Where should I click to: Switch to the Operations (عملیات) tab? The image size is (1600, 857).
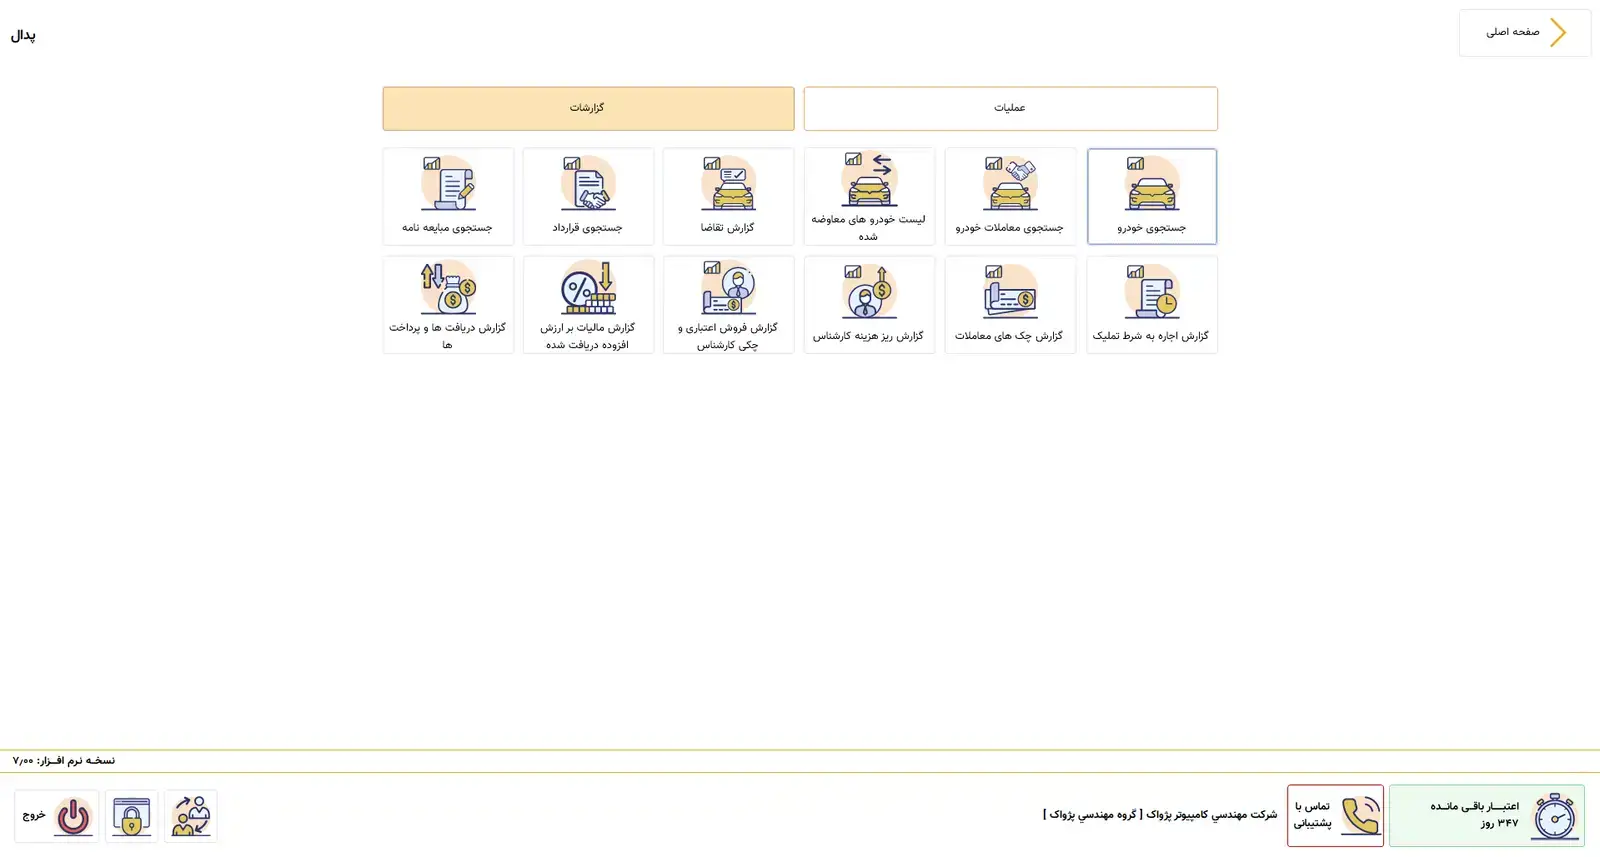(x=1010, y=108)
